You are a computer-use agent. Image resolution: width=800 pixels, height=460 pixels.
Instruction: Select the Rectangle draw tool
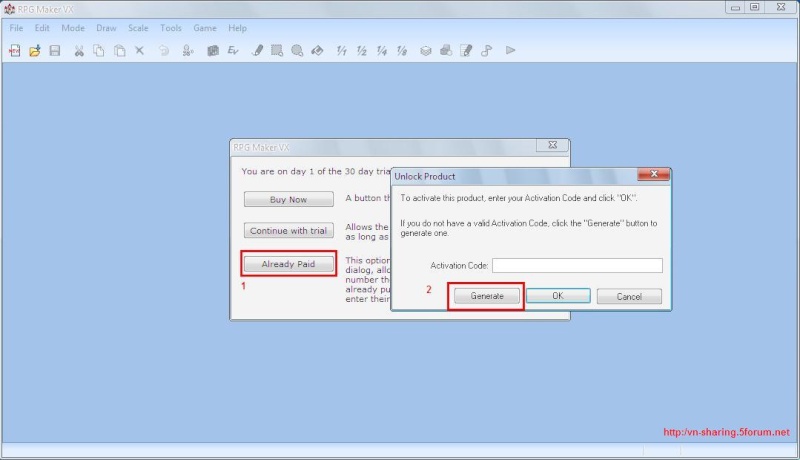(277, 50)
